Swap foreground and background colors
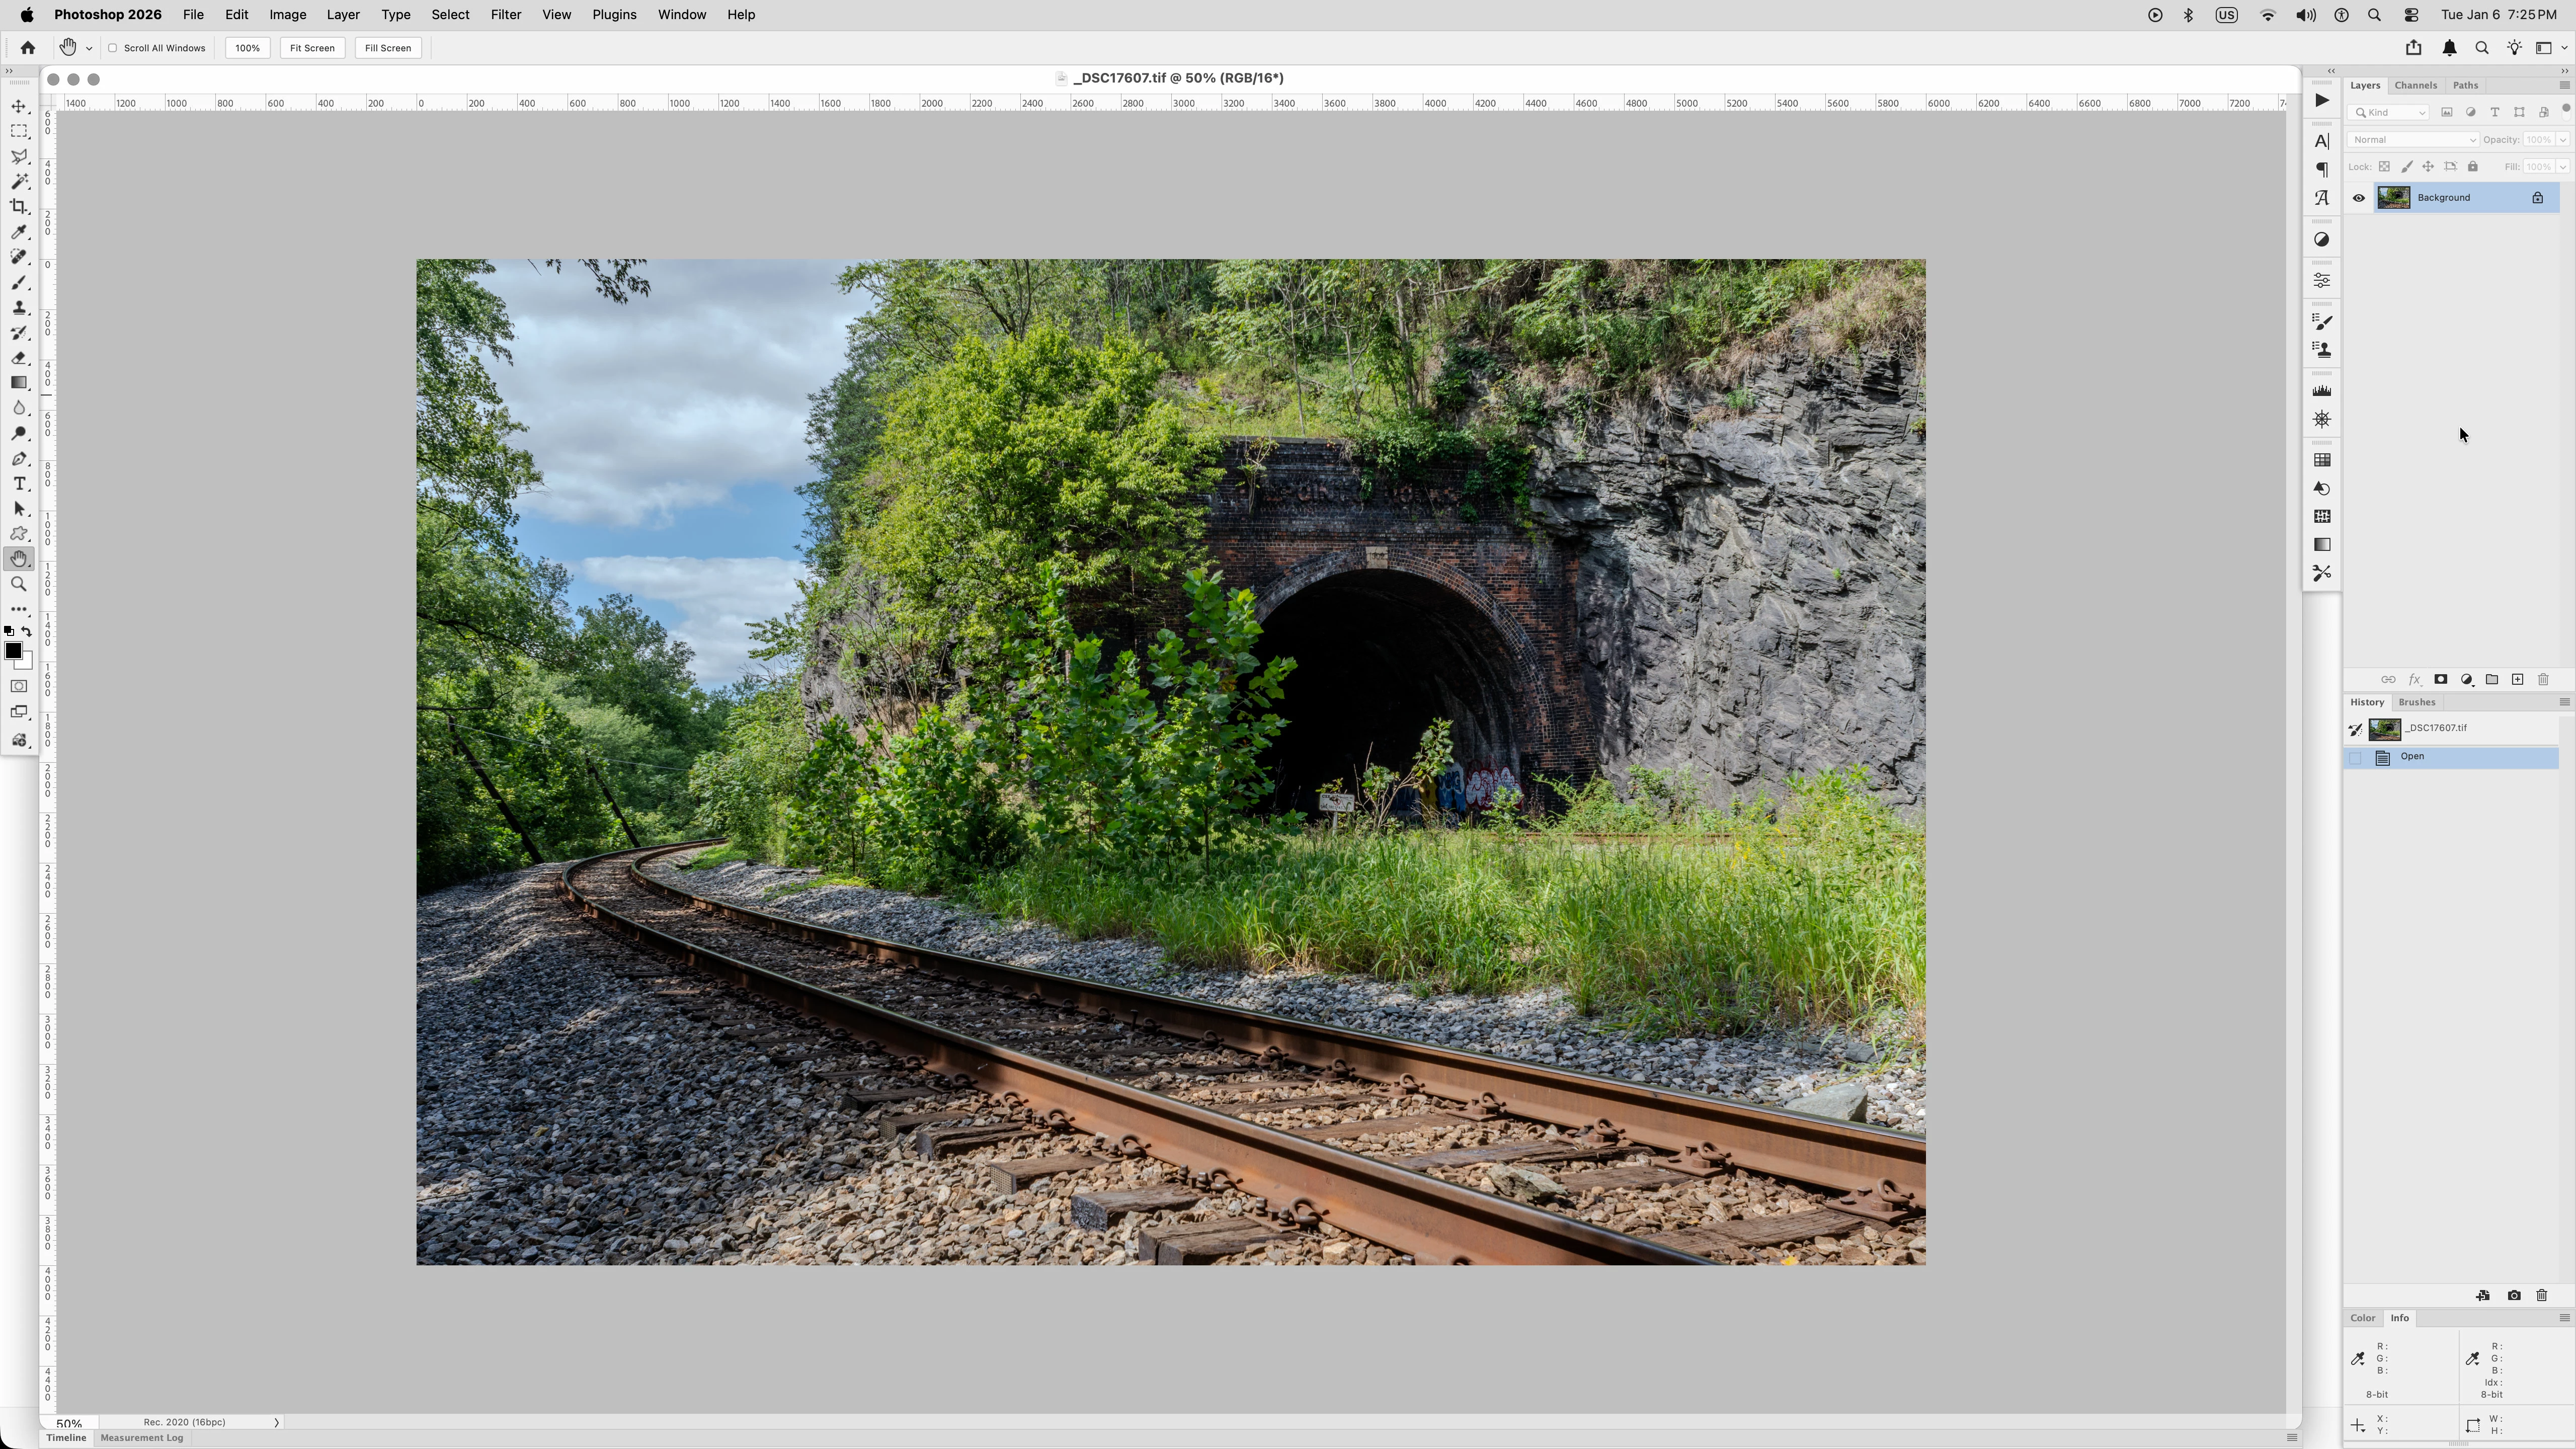The width and height of the screenshot is (2576, 1449). pyautogui.click(x=27, y=632)
